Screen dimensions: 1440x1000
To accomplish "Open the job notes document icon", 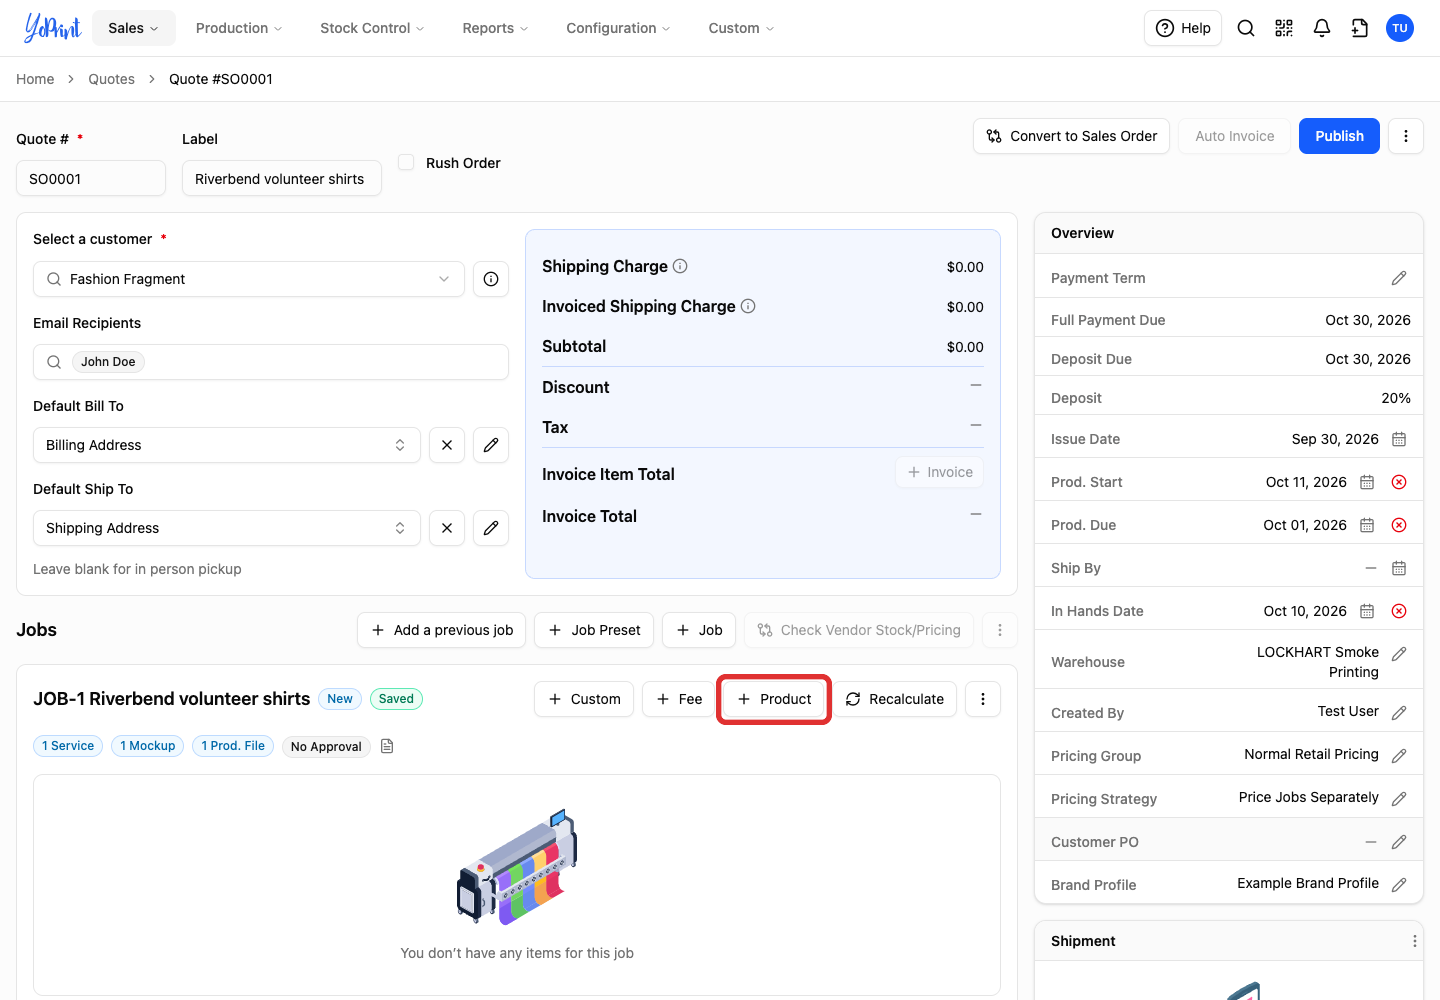I will click(x=387, y=746).
